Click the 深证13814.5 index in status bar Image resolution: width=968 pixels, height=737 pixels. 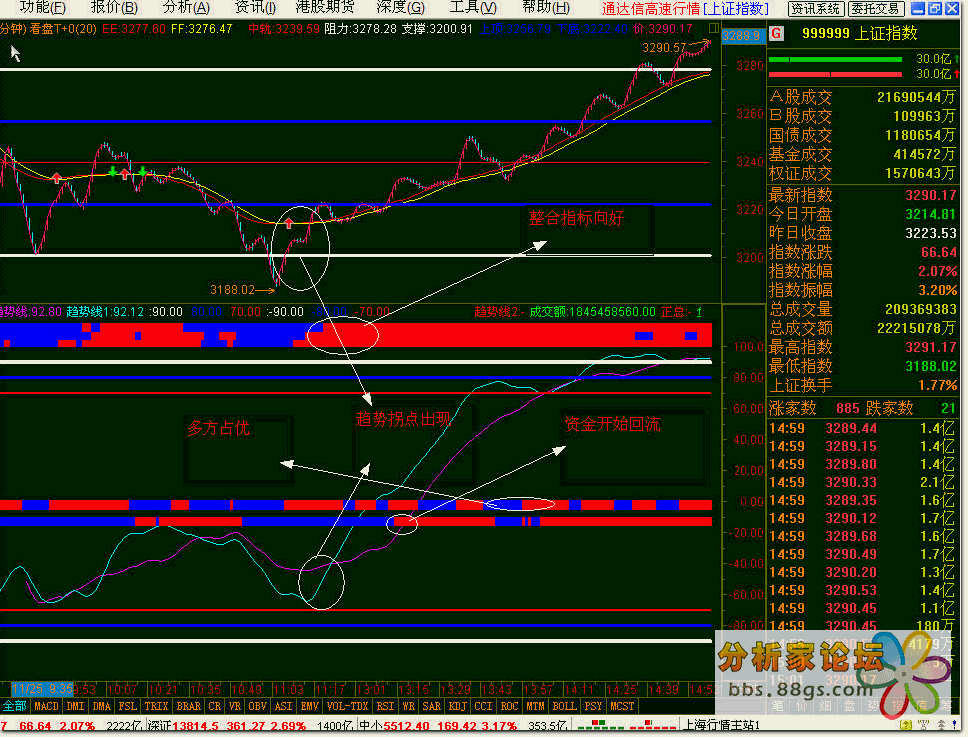(x=181, y=726)
